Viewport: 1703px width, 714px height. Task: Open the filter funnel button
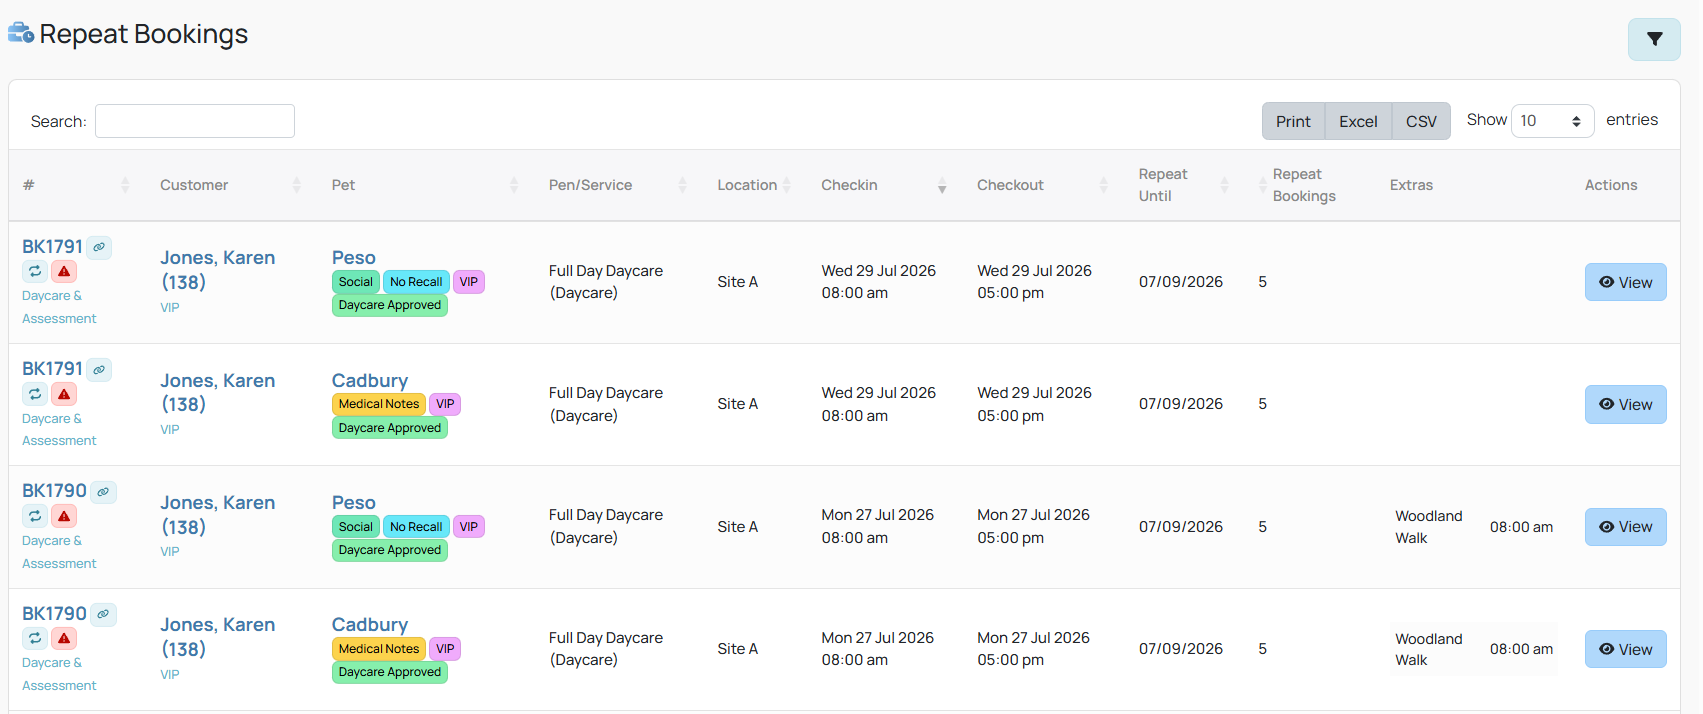click(x=1654, y=39)
